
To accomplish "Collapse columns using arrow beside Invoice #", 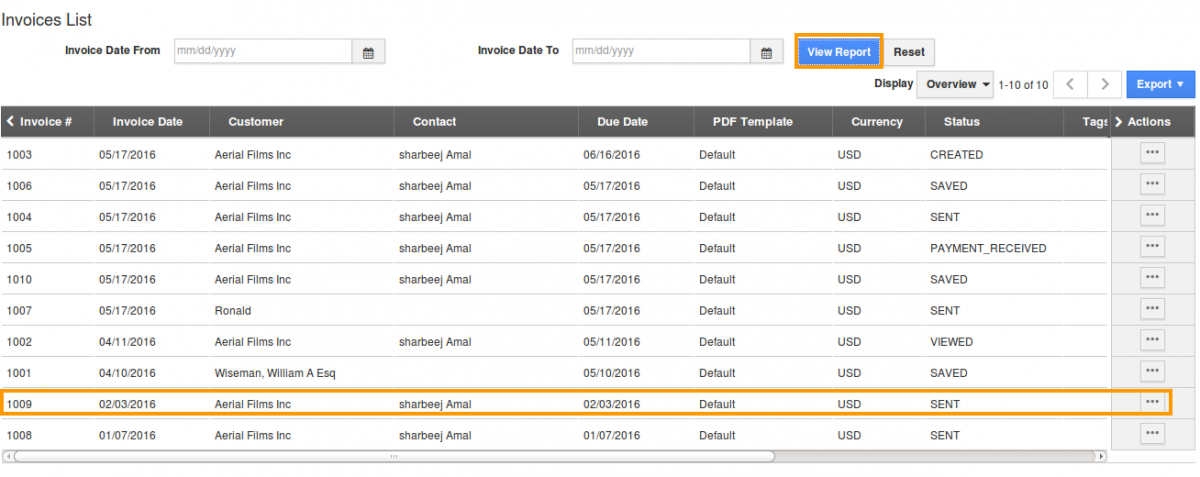I will point(10,121).
